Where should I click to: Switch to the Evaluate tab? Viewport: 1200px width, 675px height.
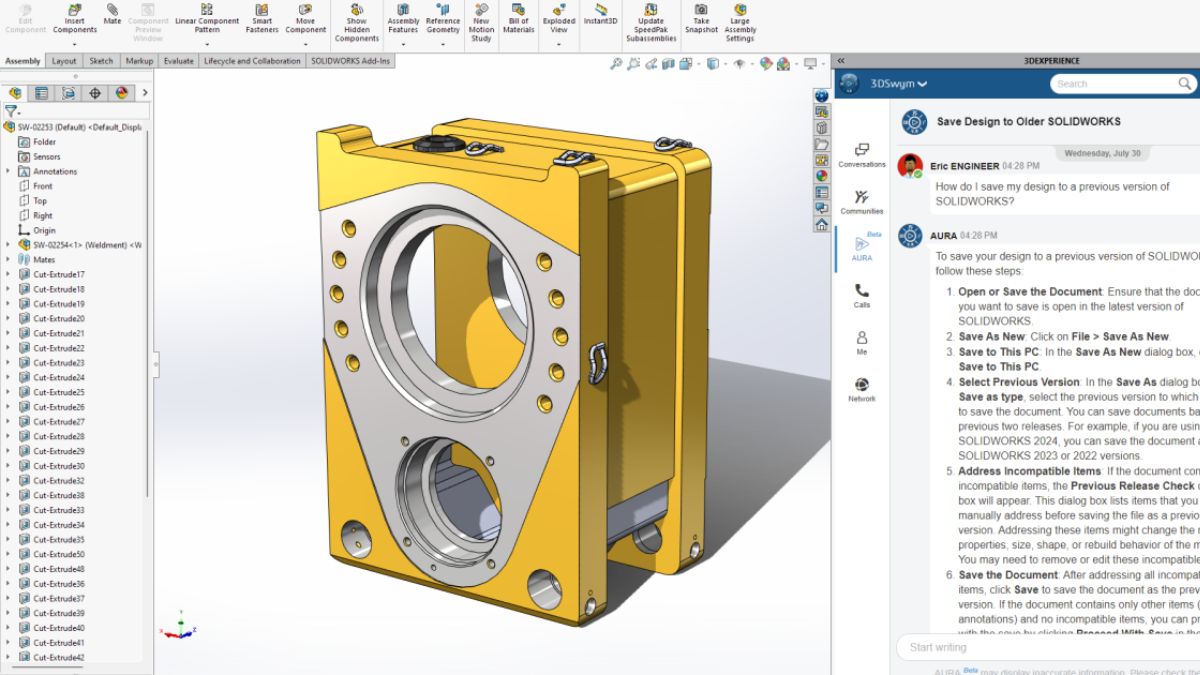click(x=178, y=61)
